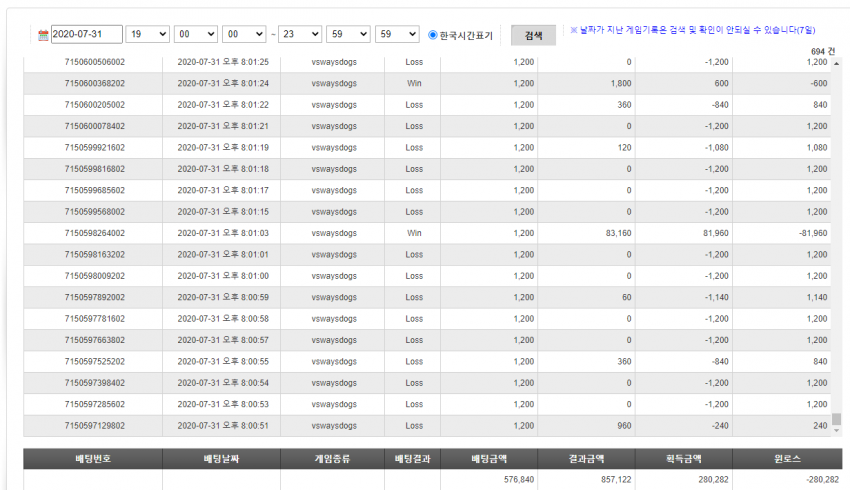The height and width of the screenshot is (490, 850).
Task: Click the scrollbar down arrow
Action: point(836,431)
